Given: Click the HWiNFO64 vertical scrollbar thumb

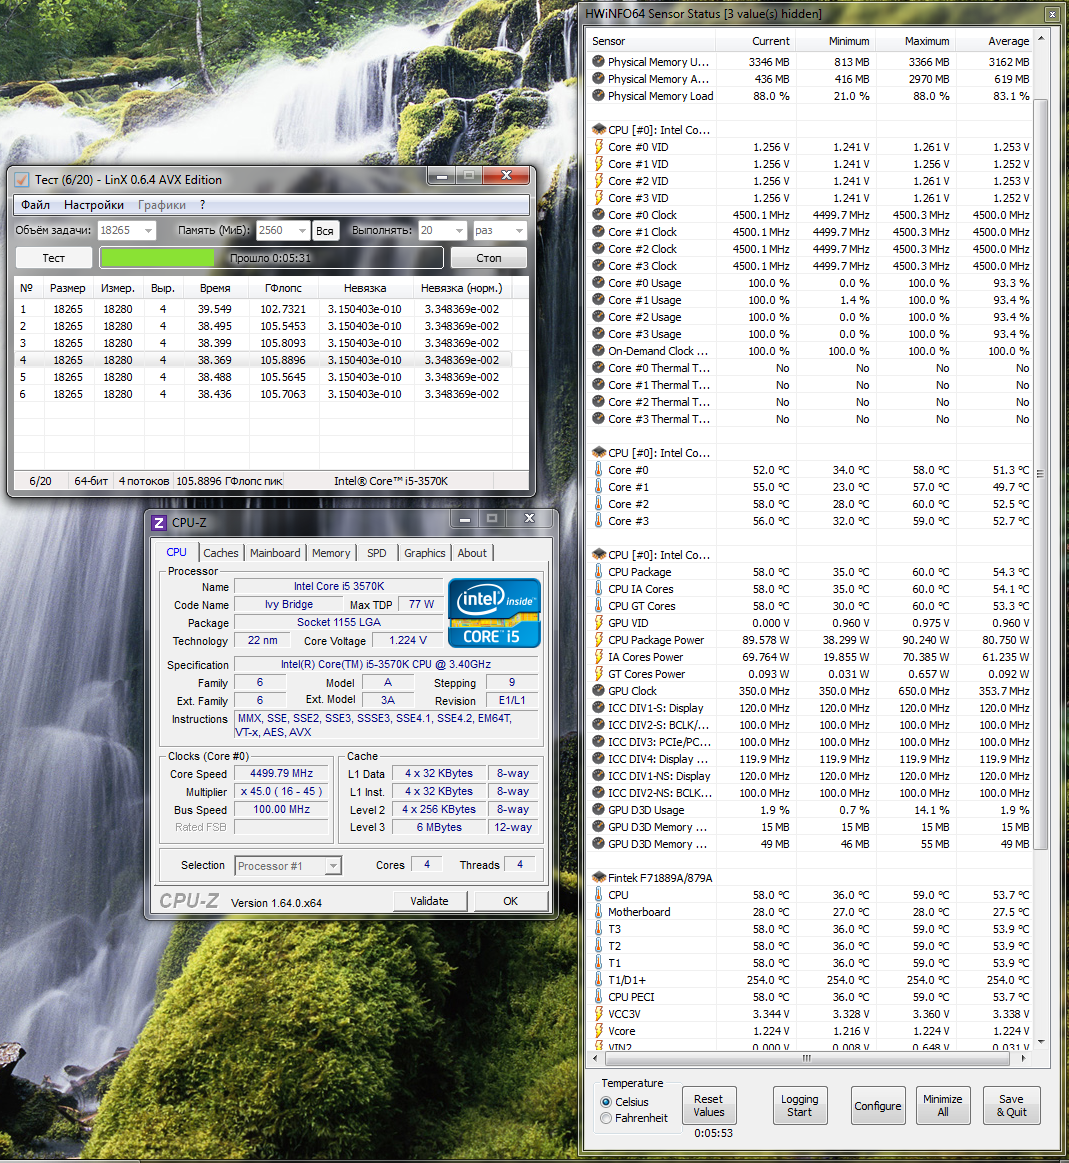Looking at the screenshot, I should point(1041,473).
